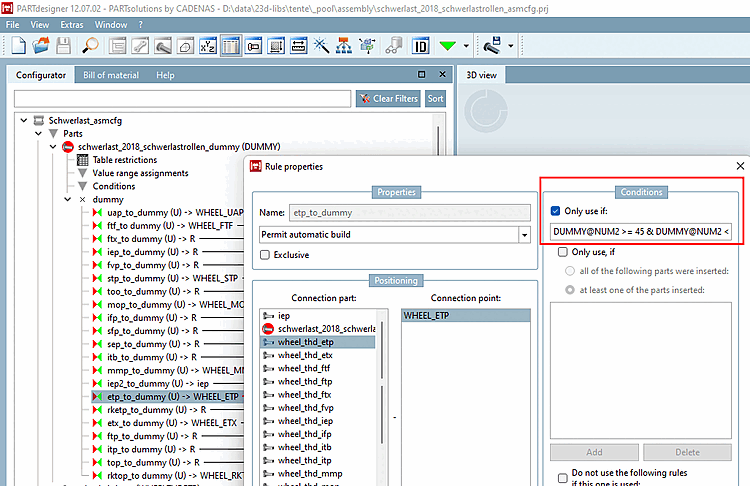Screen dimensions: 750x486
Task: Click the greyed Name field etp_to_dummy
Action: 409,212
